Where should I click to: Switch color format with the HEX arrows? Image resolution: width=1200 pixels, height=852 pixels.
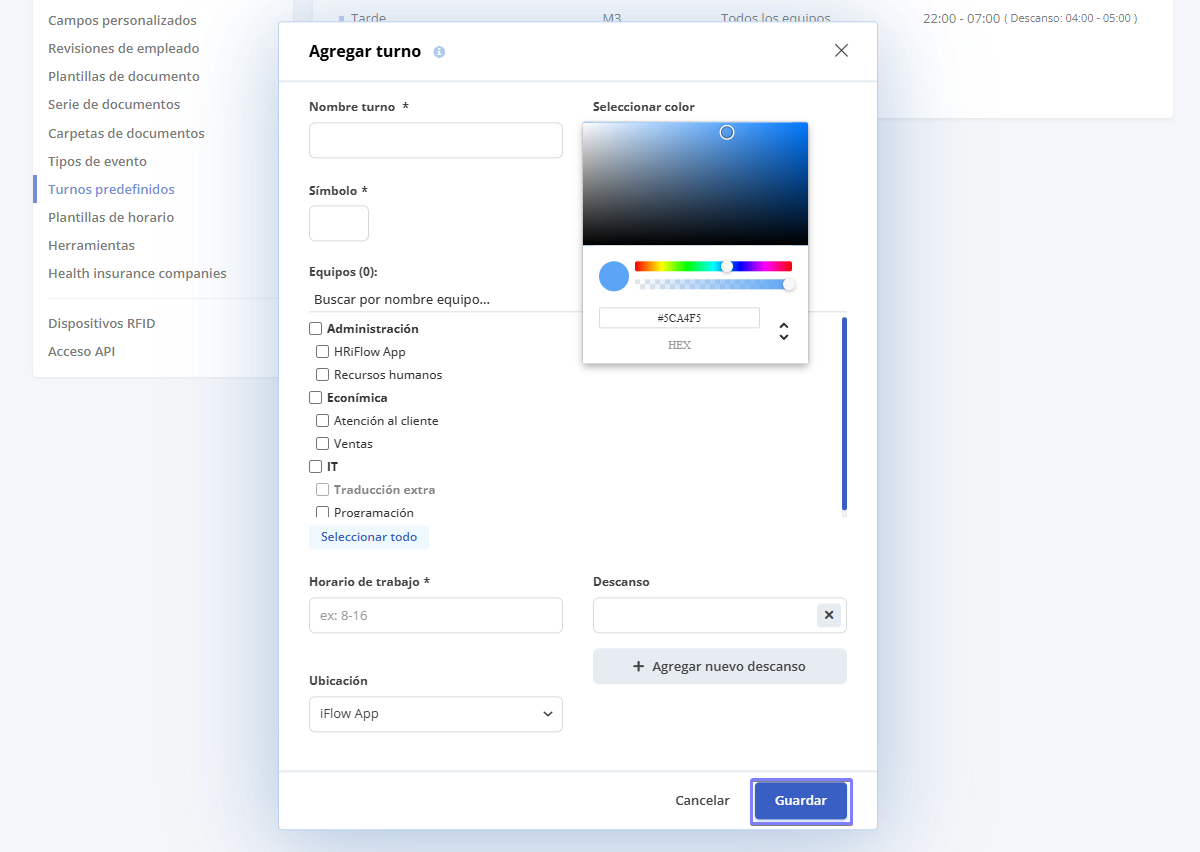tap(784, 331)
